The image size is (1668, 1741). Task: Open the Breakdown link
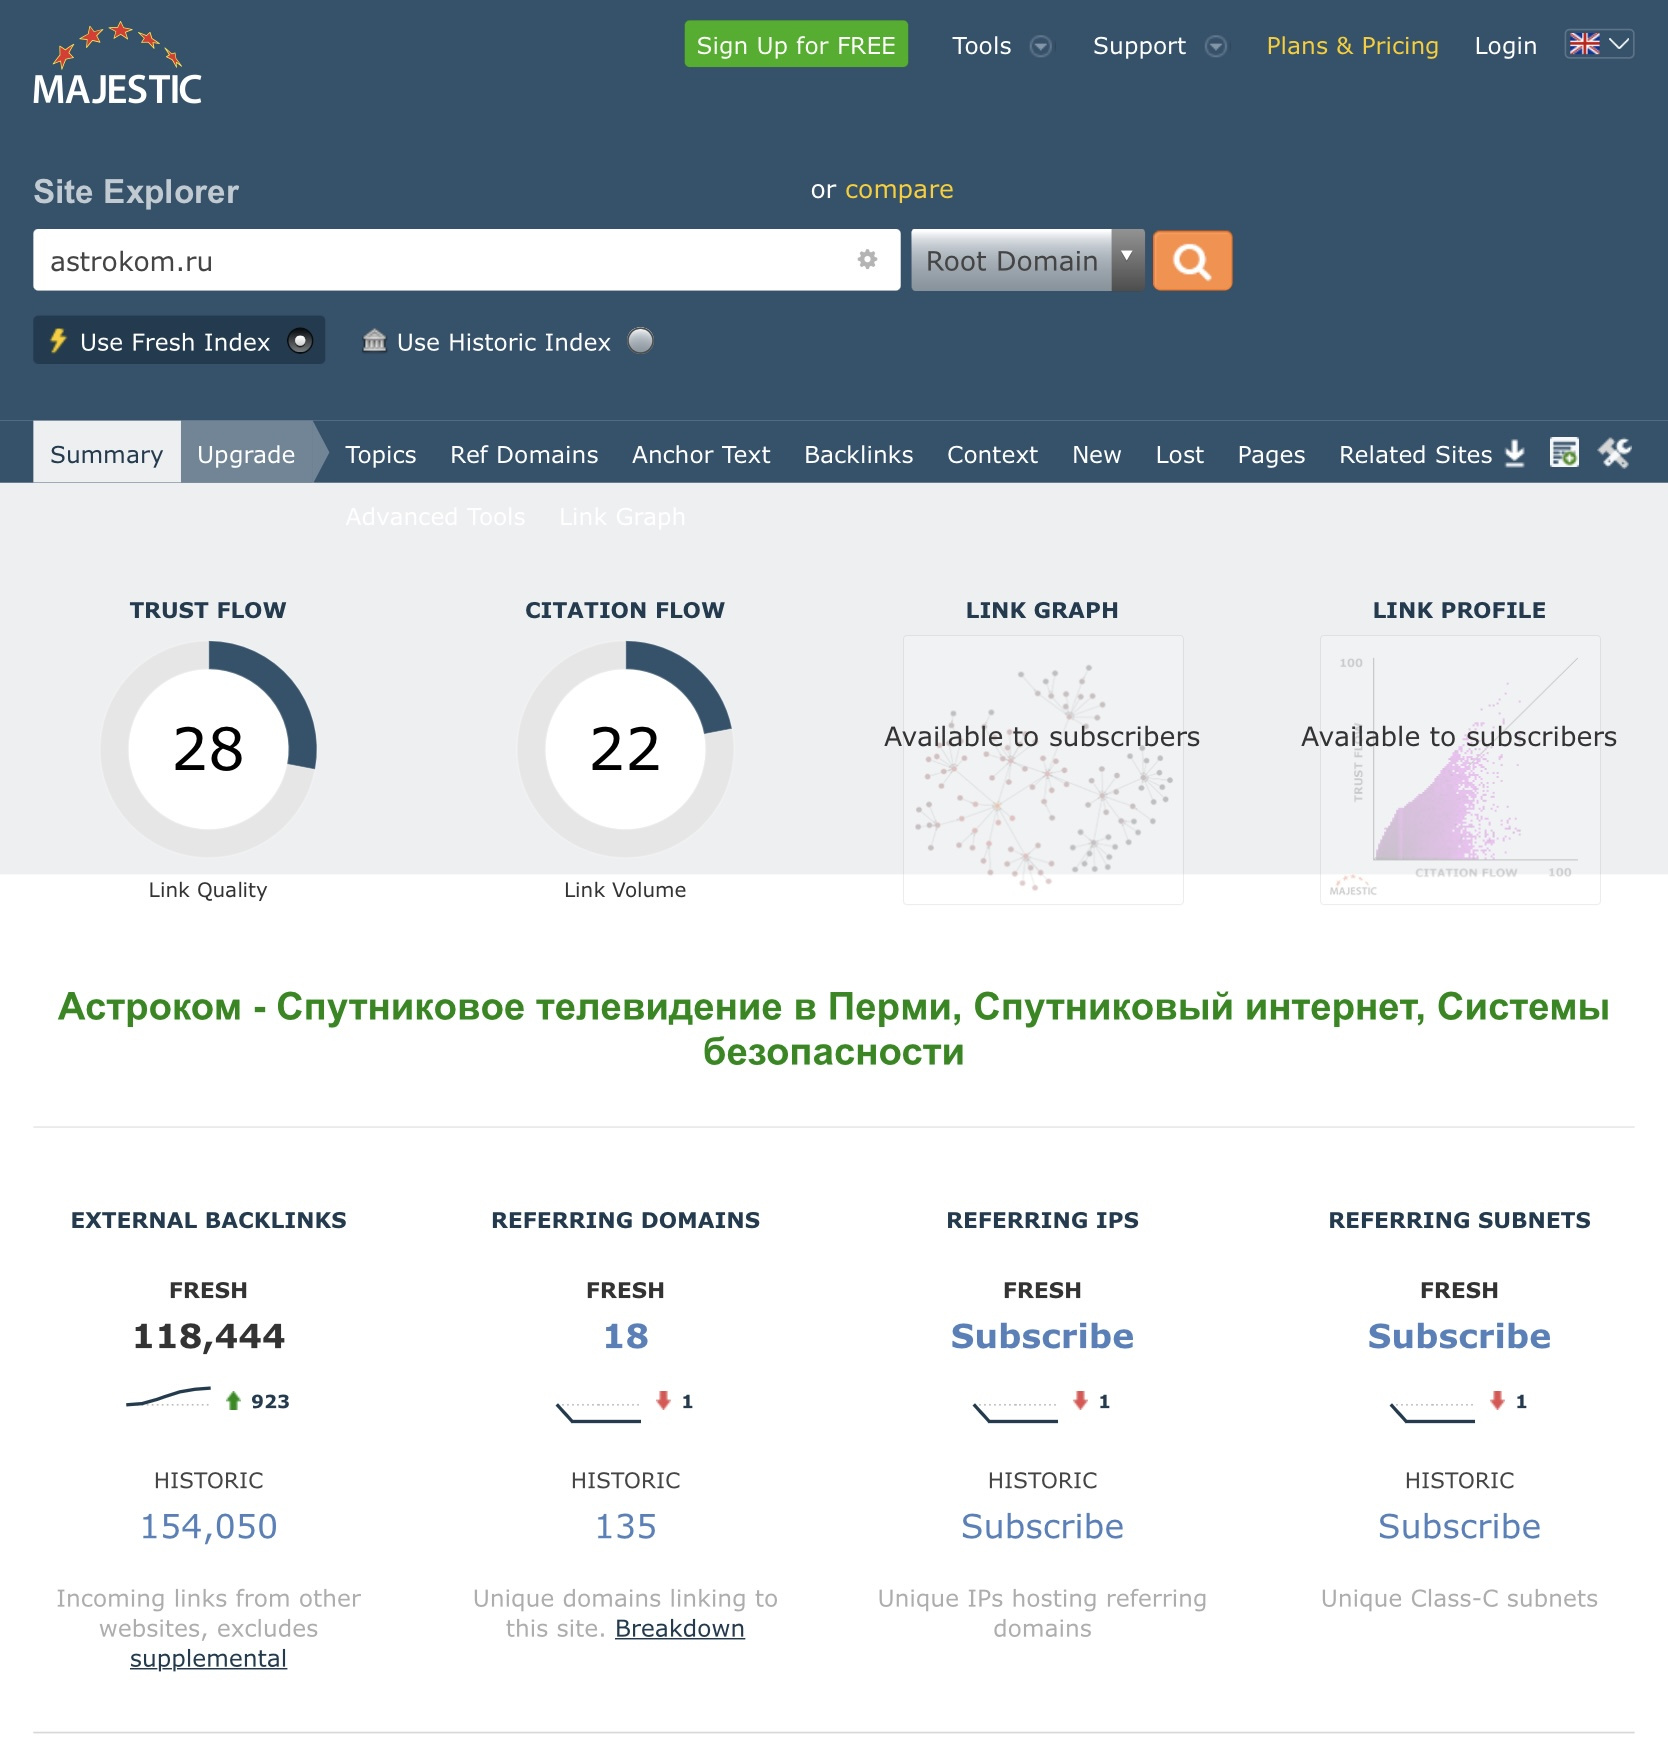click(x=680, y=1628)
